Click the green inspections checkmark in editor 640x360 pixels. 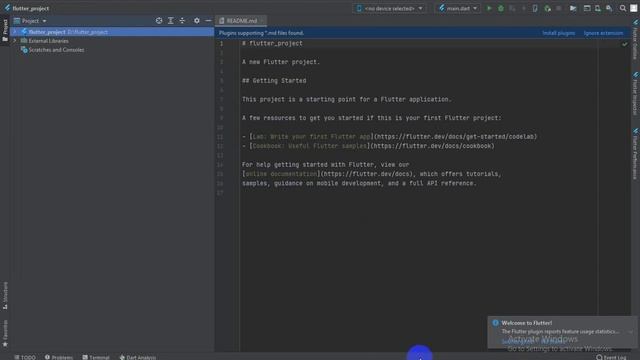pyautogui.click(x=624, y=44)
